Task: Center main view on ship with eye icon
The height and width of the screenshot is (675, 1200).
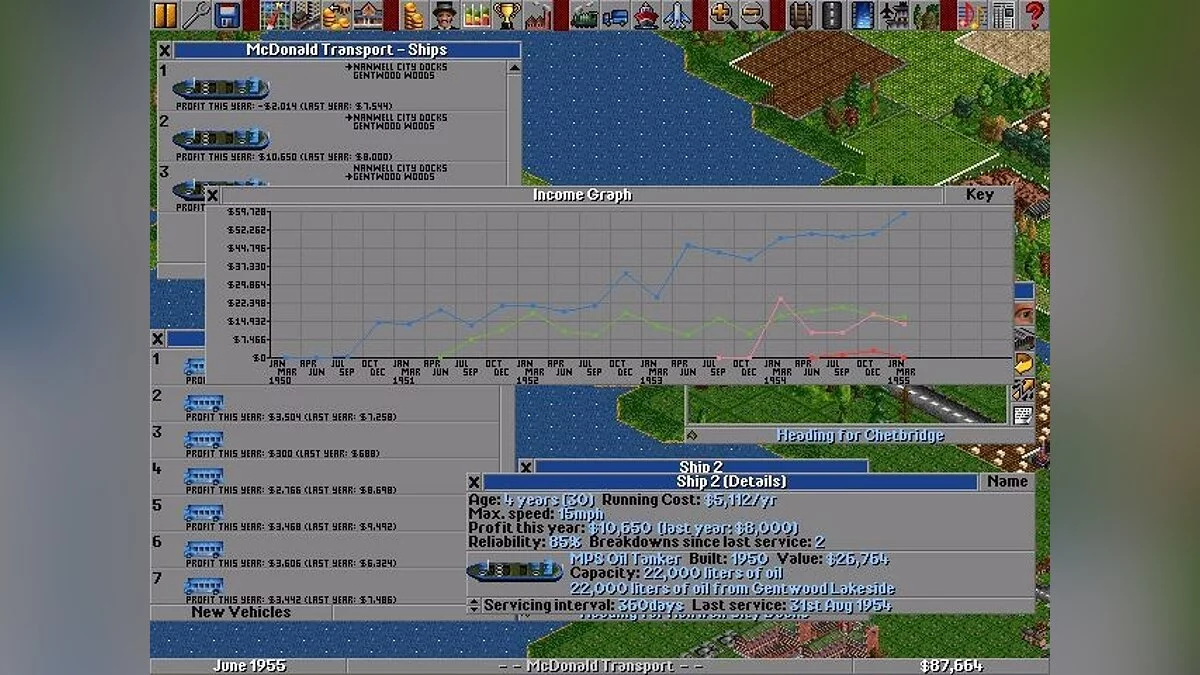Action: (x=1023, y=312)
